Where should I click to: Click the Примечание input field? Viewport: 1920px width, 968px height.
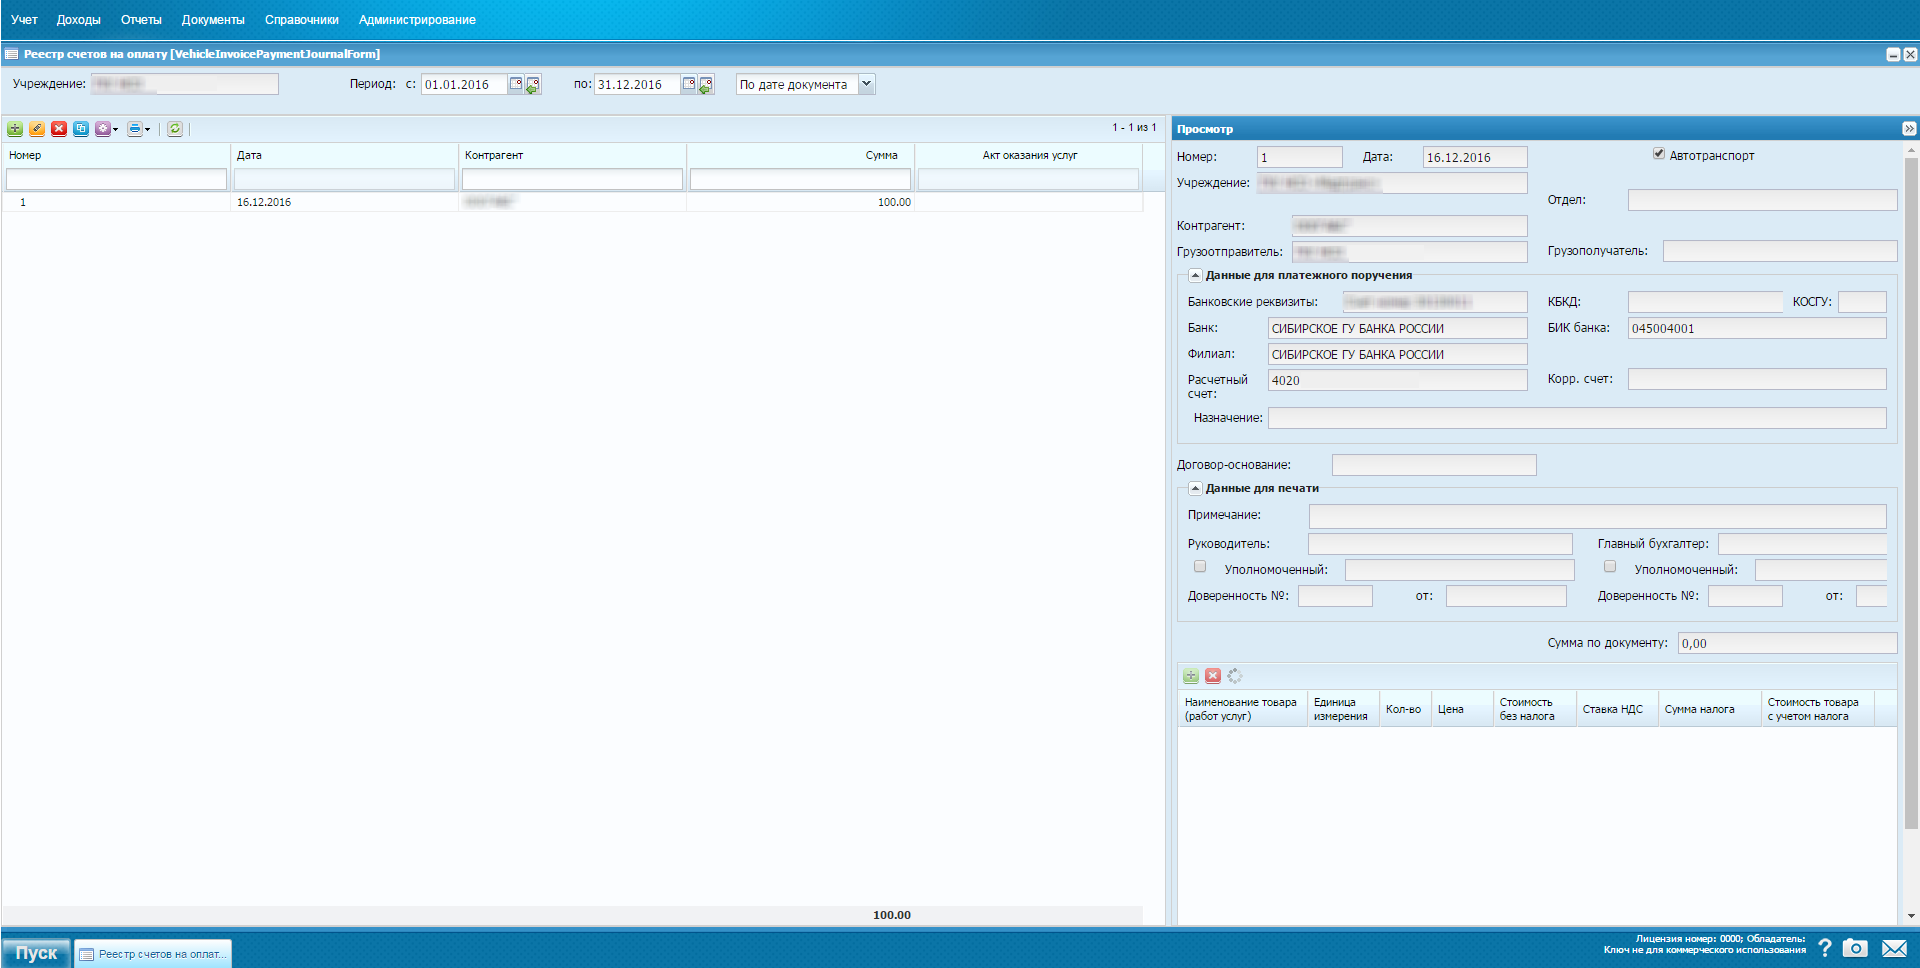[x=1598, y=515]
